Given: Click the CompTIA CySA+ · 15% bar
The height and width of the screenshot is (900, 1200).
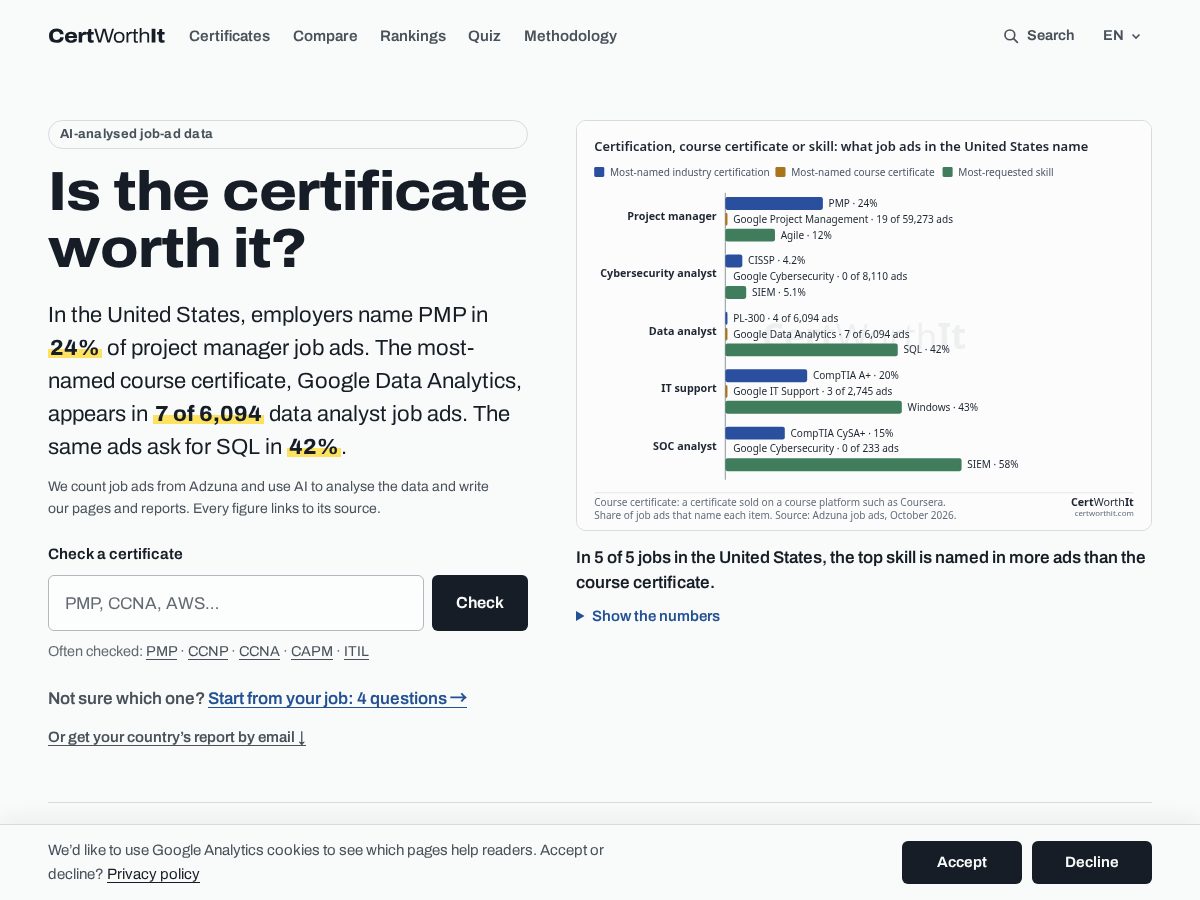Looking at the screenshot, I should [755, 433].
